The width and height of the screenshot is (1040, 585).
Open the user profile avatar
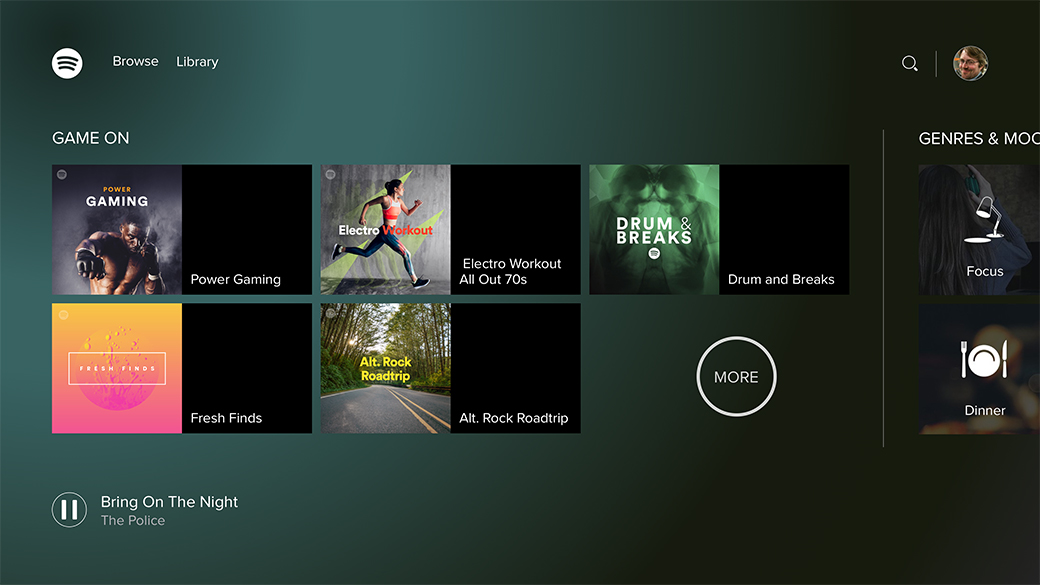tap(970, 63)
